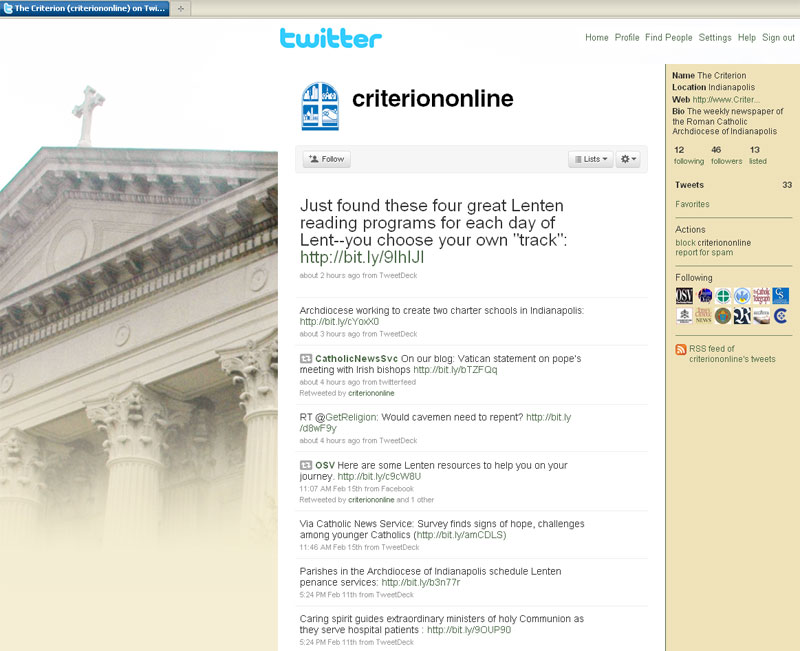
Task: Click the 'Location Indianapolis' profile text
Action: 713,87
